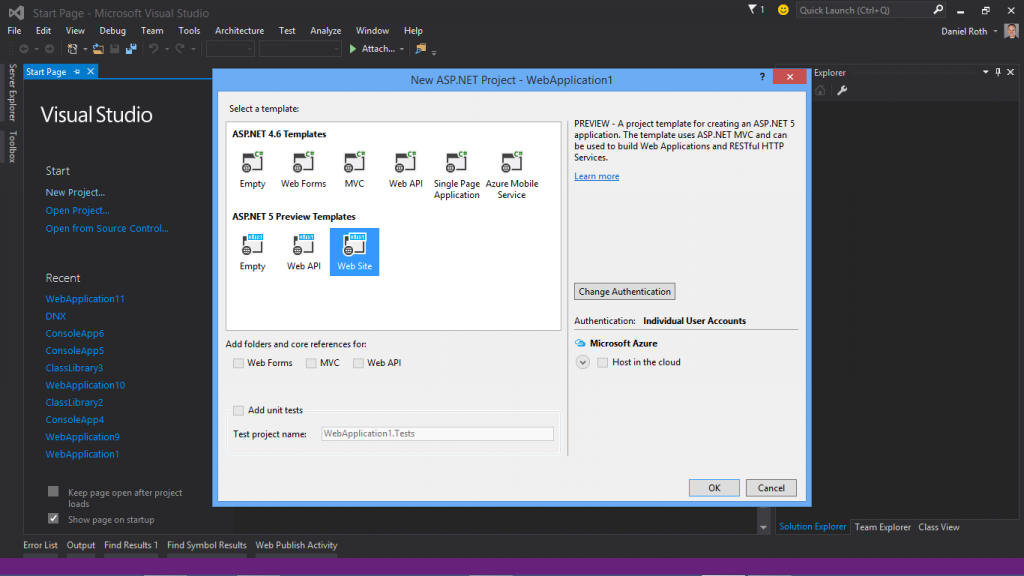Open the Analyze menu
The height and width of the screenshot is (576, 1024).
pos(325,31)
